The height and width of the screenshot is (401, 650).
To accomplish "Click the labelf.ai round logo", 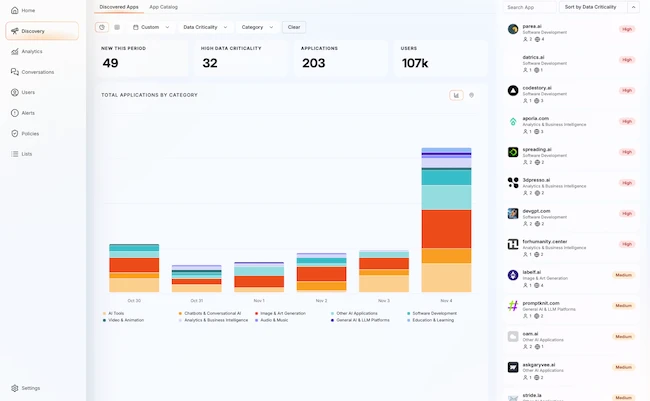I will tap(513, 275).
